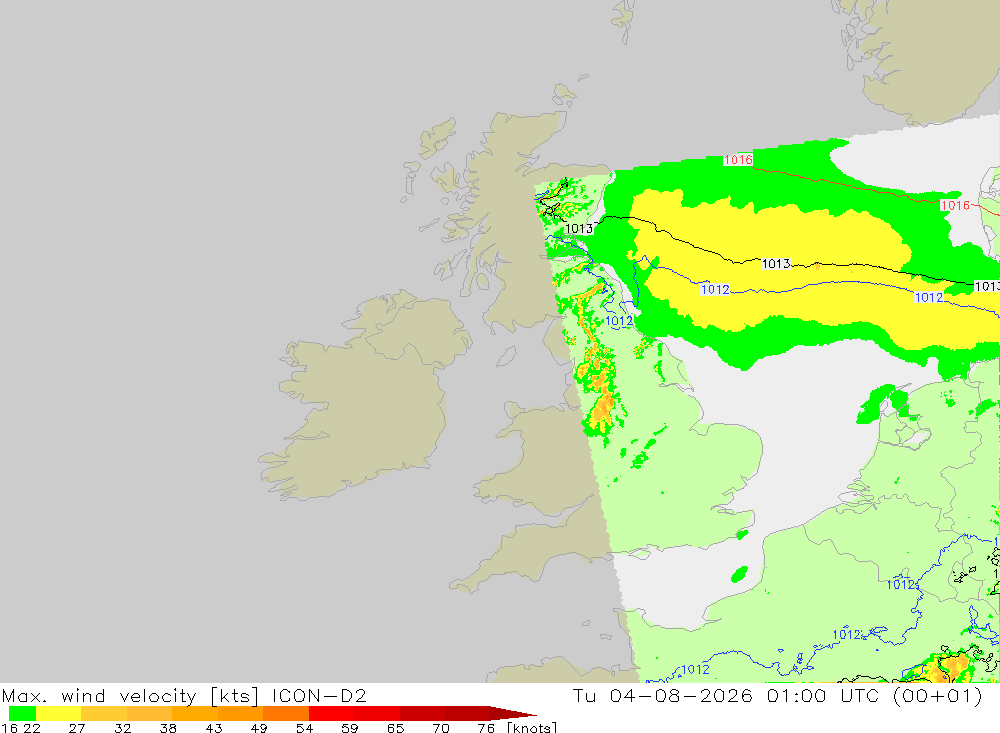Click the 'Tu 04-08-2026 01:00 UTC (00+01)' timestamp
Viewport: 1000px width, 733px height.
tap(777, 695)
